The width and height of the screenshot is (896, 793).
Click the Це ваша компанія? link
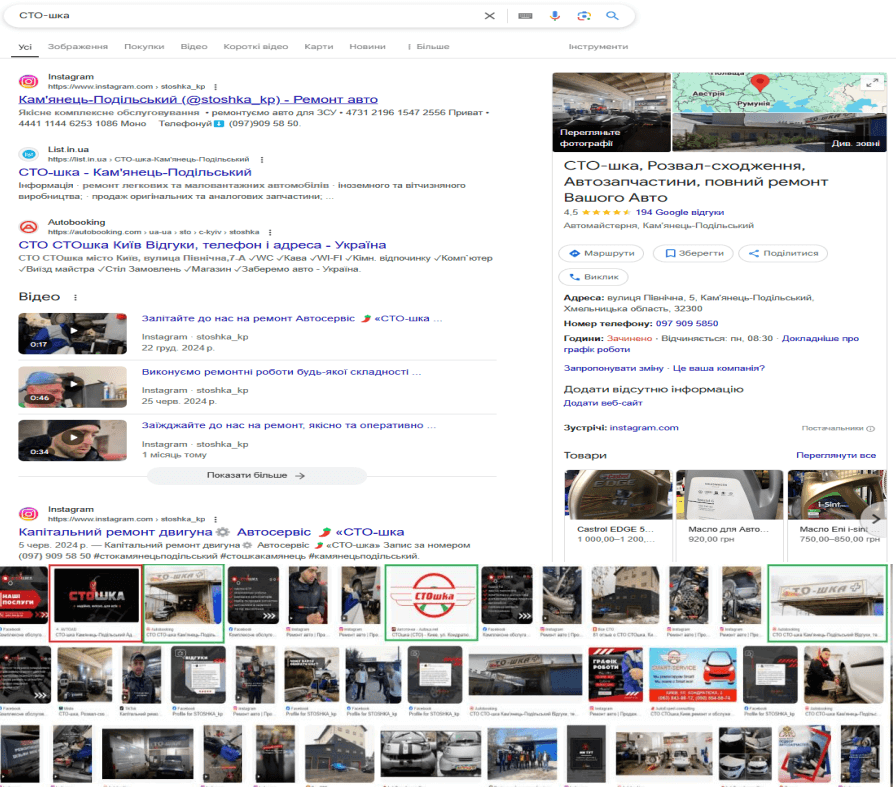[718, 368]
